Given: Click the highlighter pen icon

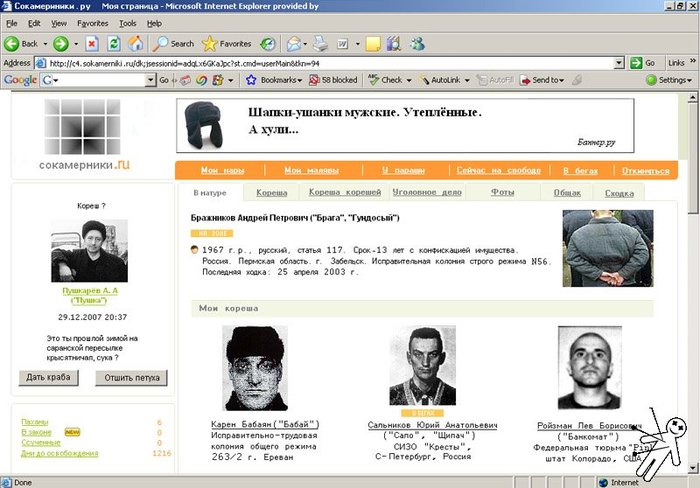Looking at the screenshot, I should coord(577,80).
